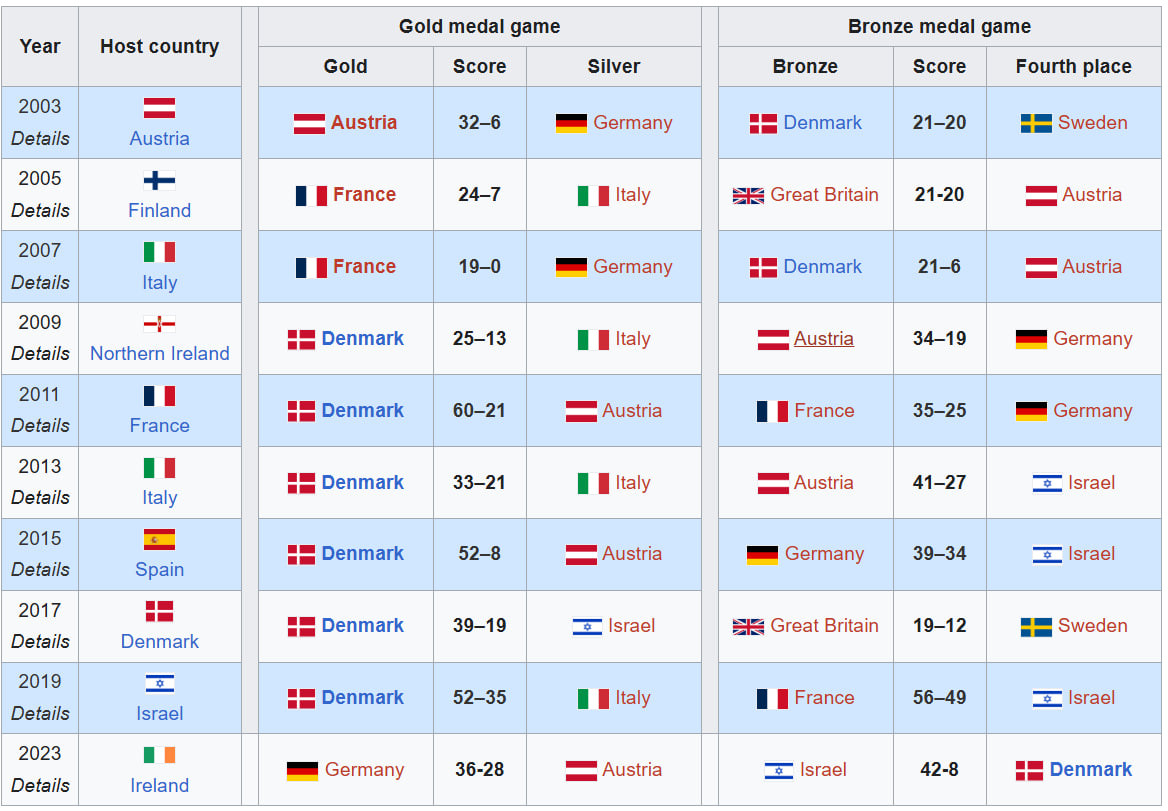Screen dimensions: 1168x811
Task: Click underlined Austria link in 2009 bronze cell
Action: point(823,339)
